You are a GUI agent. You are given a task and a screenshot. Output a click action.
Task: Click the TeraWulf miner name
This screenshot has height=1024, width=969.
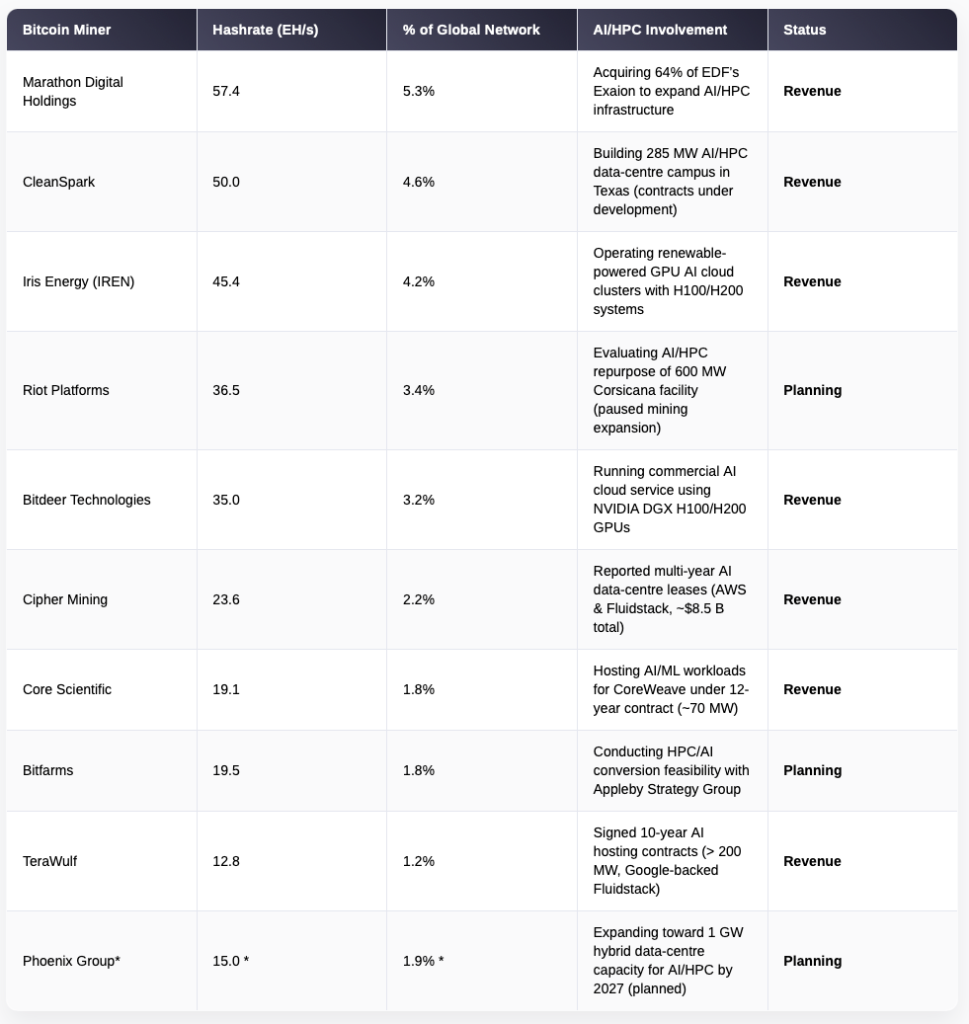pos(50,861)
